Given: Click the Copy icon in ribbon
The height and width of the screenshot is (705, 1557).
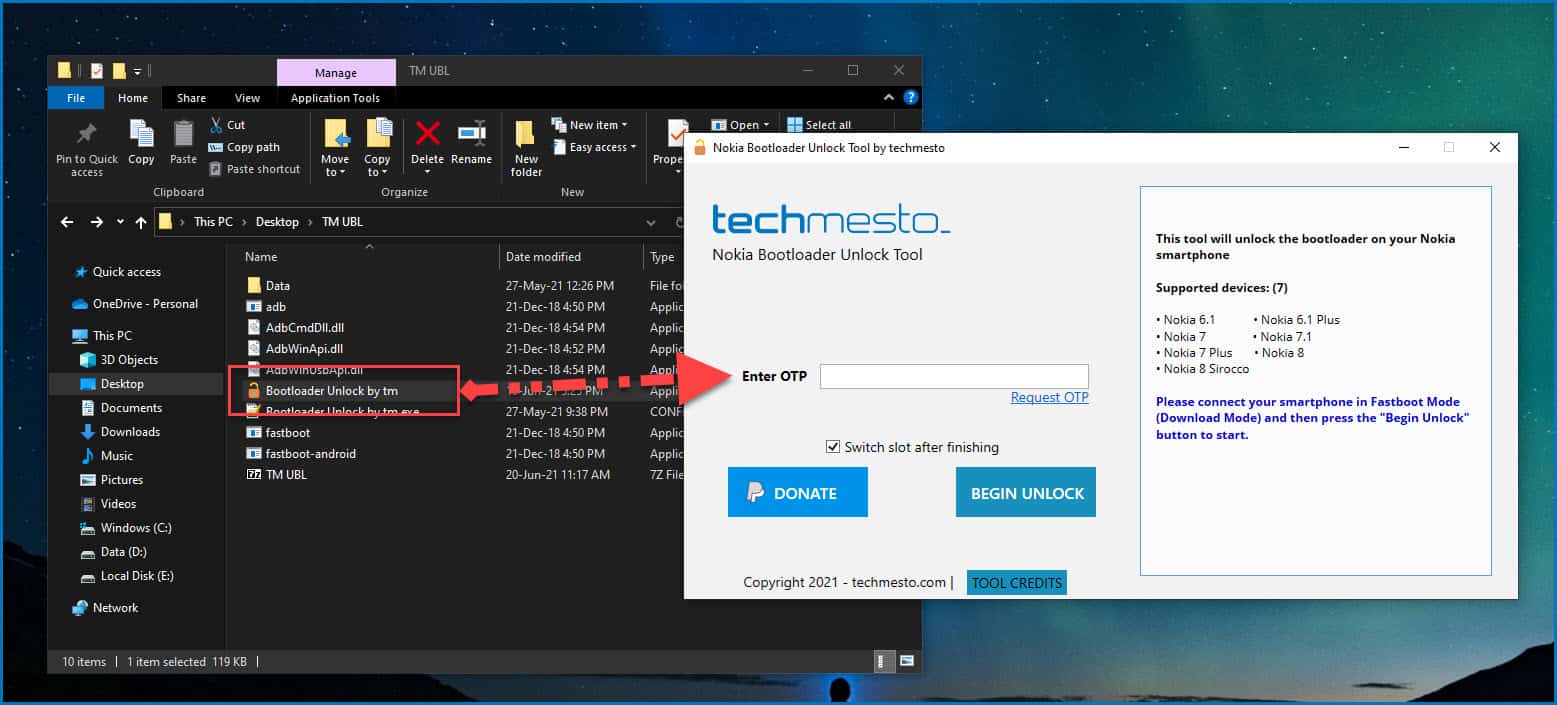Looking at the screenshot, I should (141, 133).
